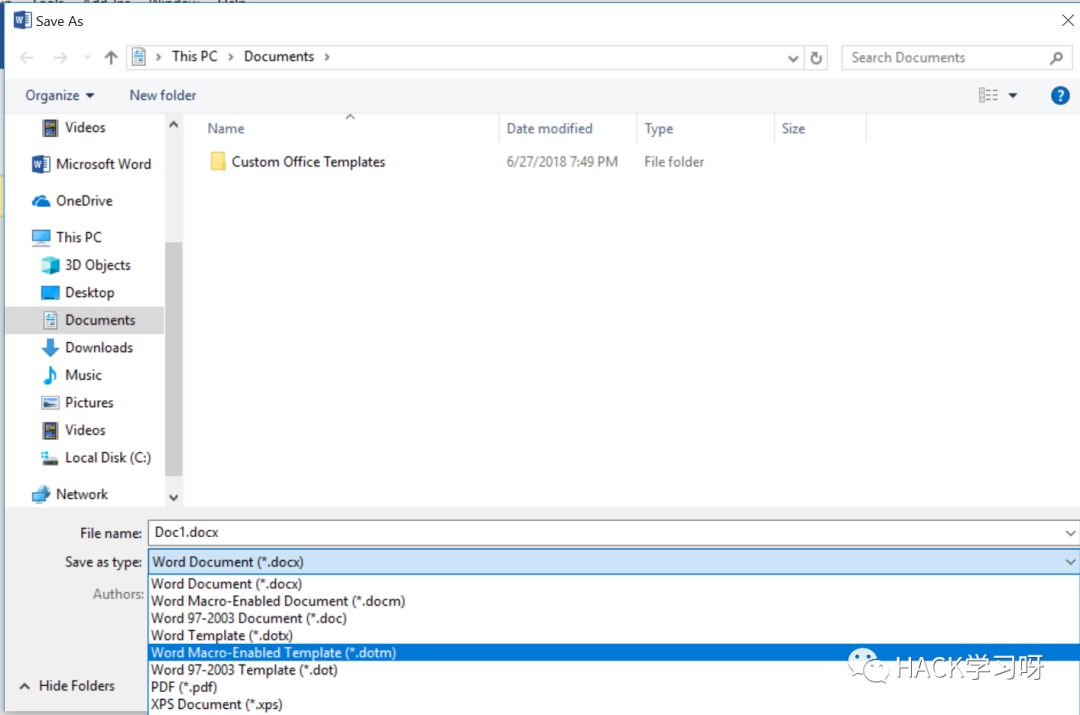Select the top Videos item in sidebar
The width and height of the screenshot is (1080, 715).
click(x=85, y=127)
